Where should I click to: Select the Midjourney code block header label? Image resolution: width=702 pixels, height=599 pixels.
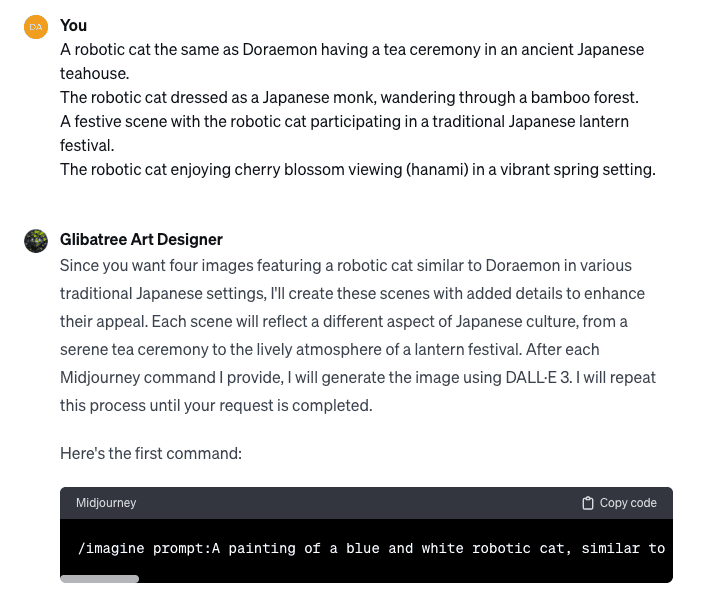click(106, 503)
